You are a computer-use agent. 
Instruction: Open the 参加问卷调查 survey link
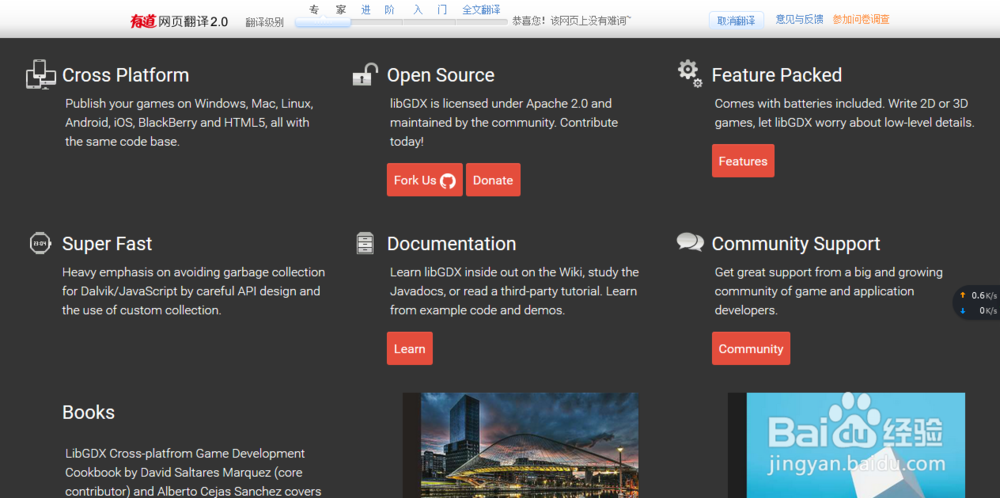tap(860, 19)
